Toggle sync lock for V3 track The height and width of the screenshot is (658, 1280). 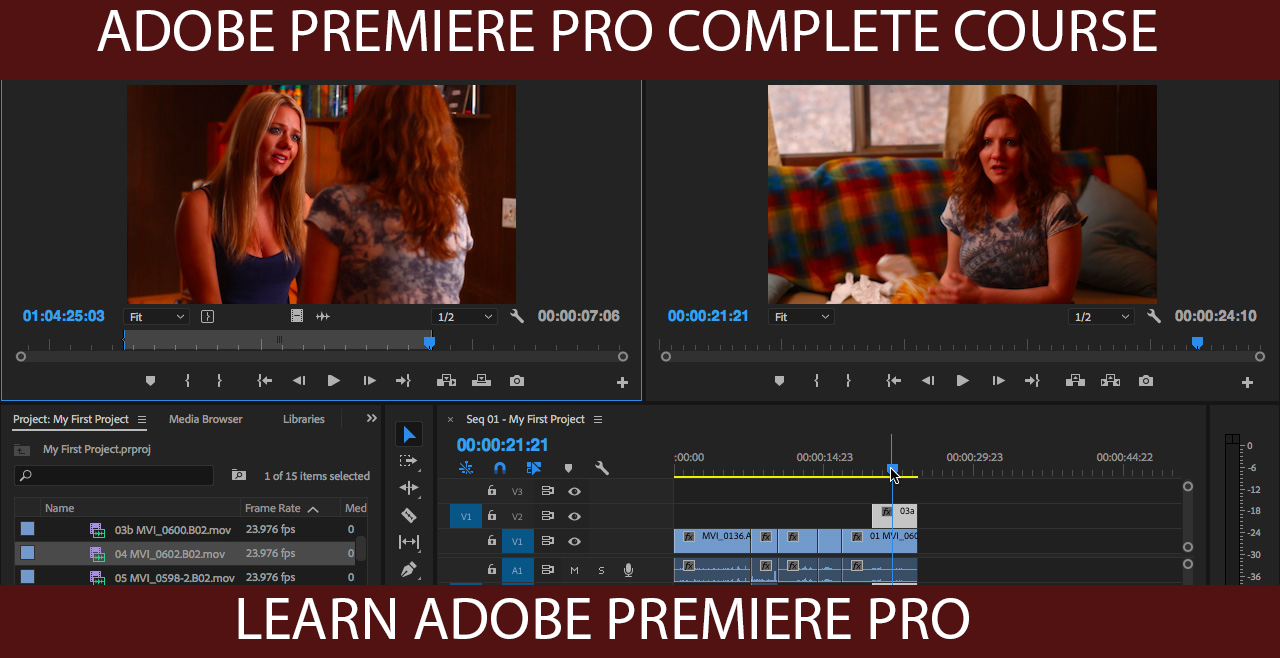click(x=547, y=491)
